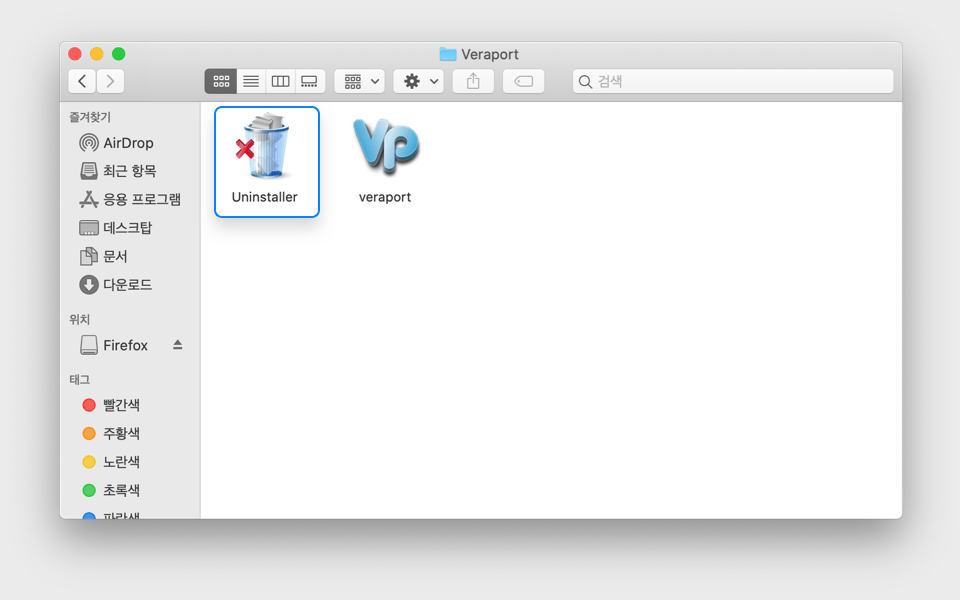Open the group-by arrangement dropdown
960x600 pixels.
[360, 81]
